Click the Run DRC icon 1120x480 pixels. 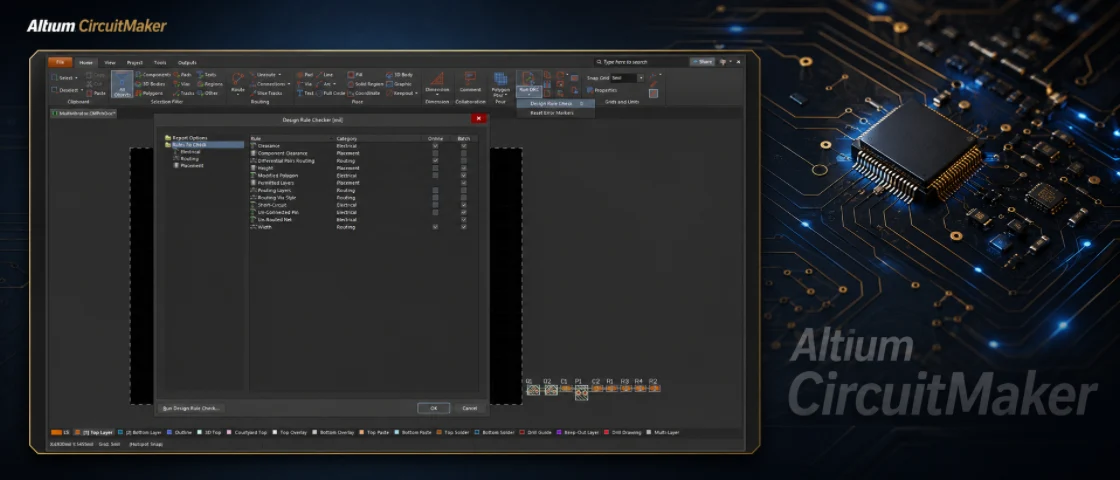(529, 80)
